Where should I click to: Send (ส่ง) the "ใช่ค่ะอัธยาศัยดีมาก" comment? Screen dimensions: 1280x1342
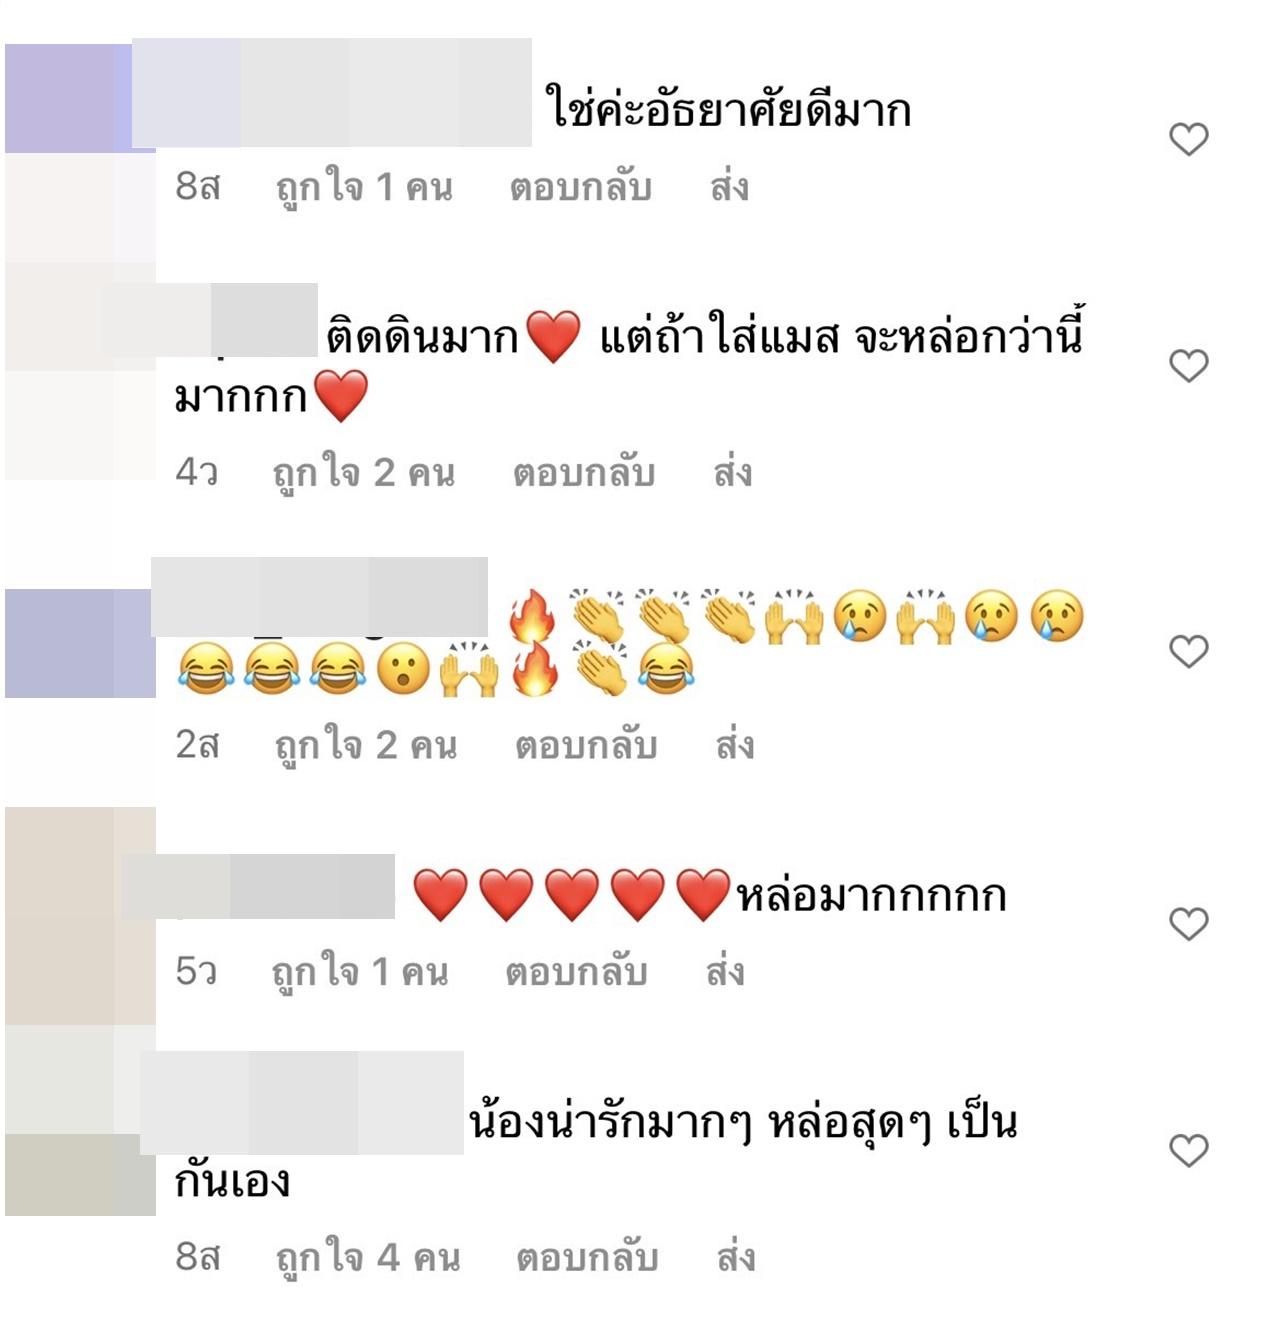(x=730, y=187)
